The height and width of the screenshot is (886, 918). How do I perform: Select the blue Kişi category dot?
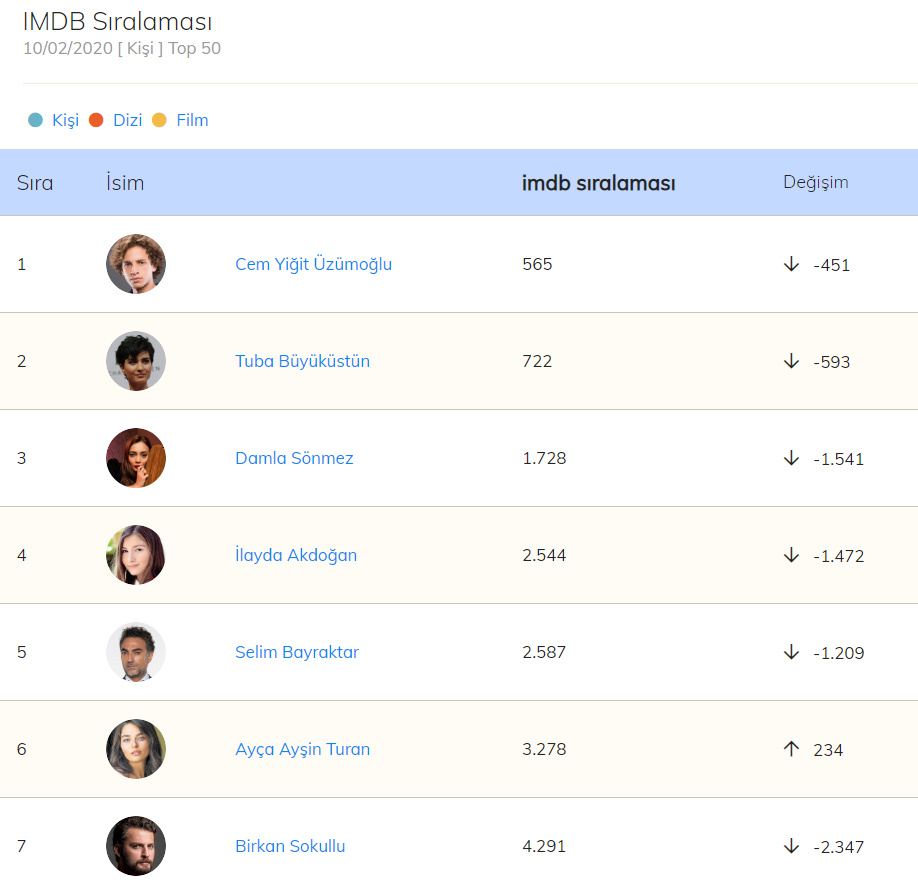pyautogui.click(x=36, y=120)
